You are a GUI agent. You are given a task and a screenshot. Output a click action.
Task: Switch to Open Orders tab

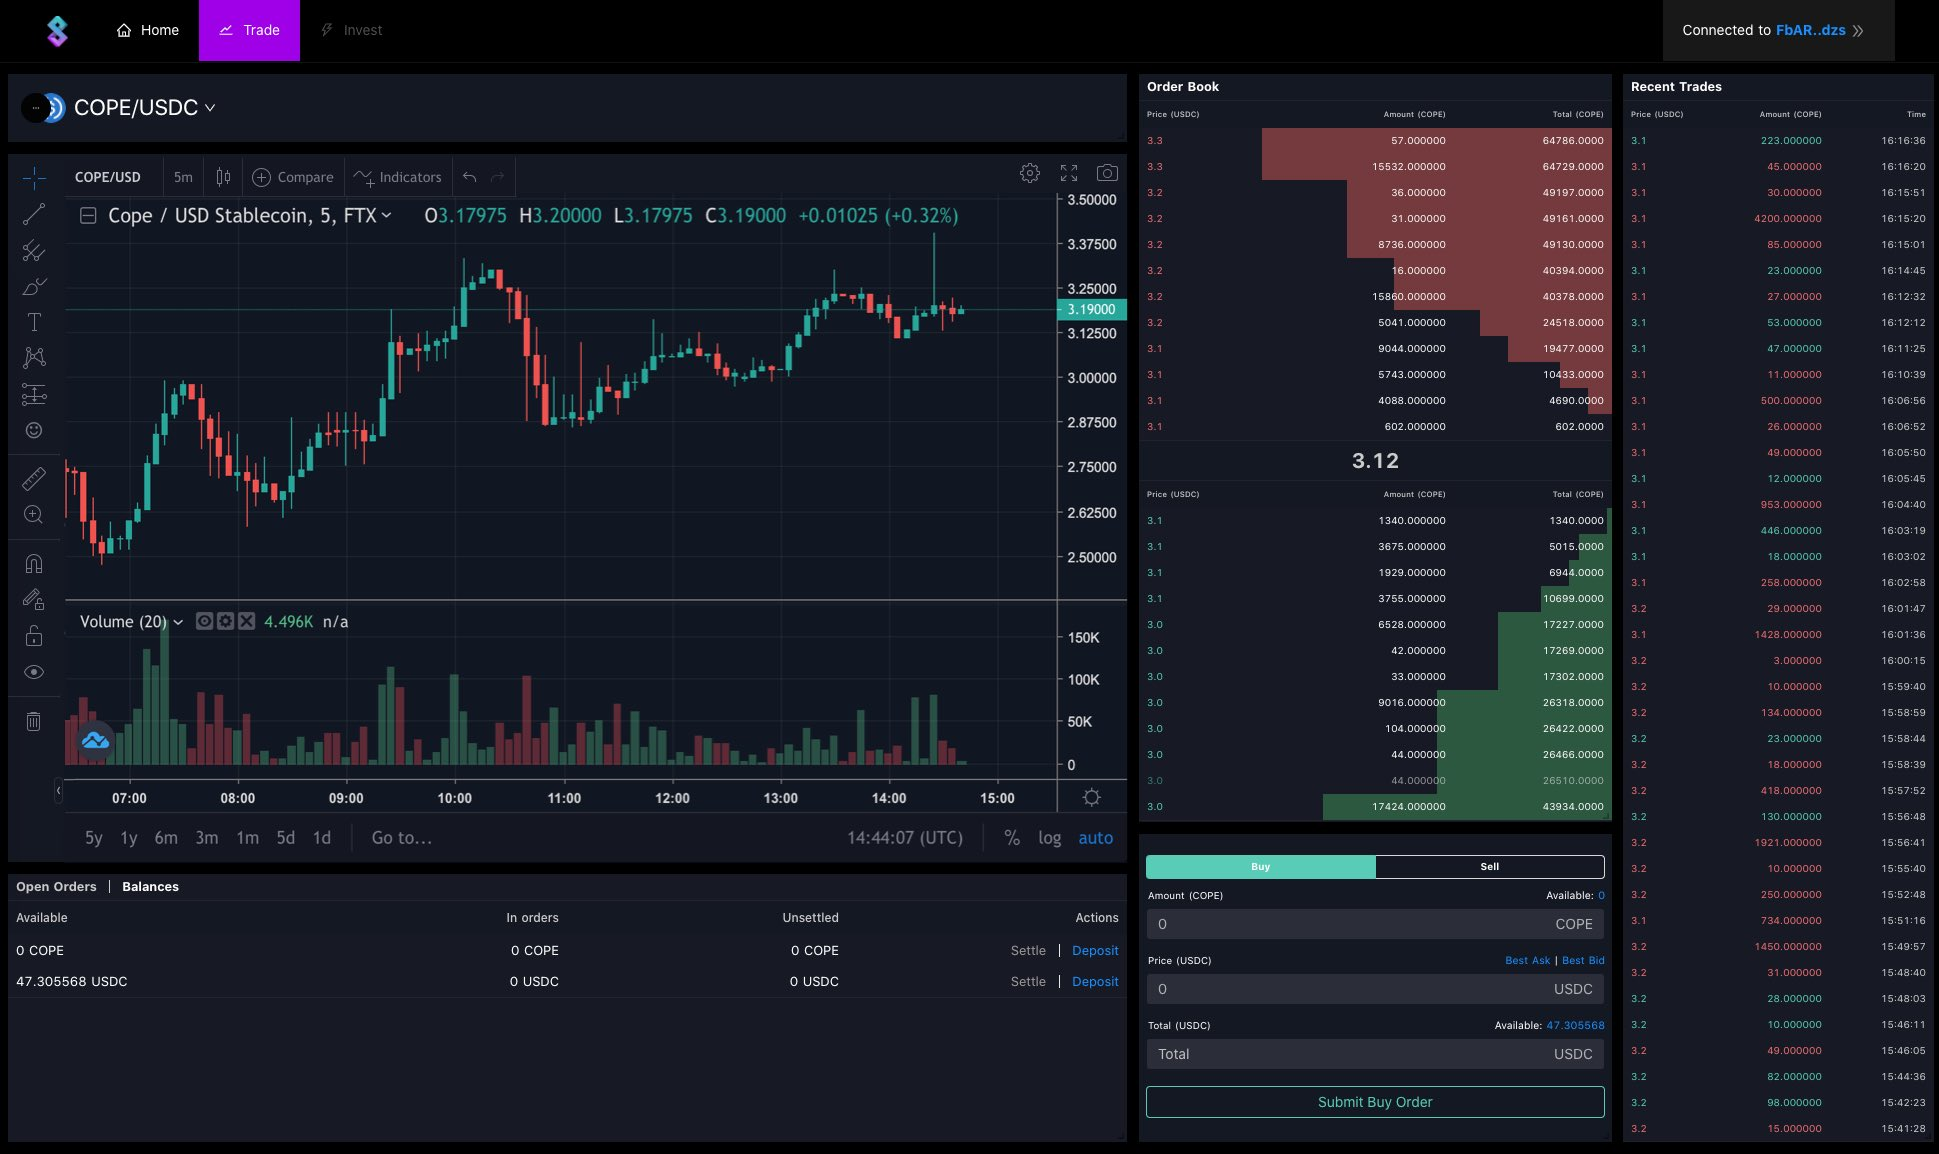tap(56, 887)
